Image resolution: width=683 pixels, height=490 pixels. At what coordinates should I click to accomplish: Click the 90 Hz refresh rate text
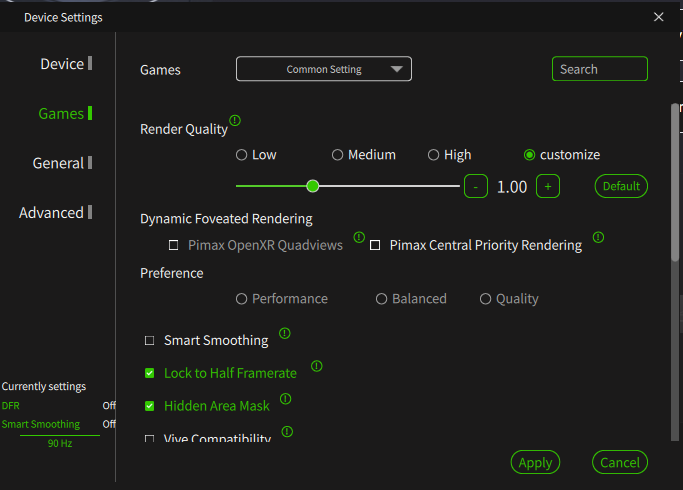60,443
